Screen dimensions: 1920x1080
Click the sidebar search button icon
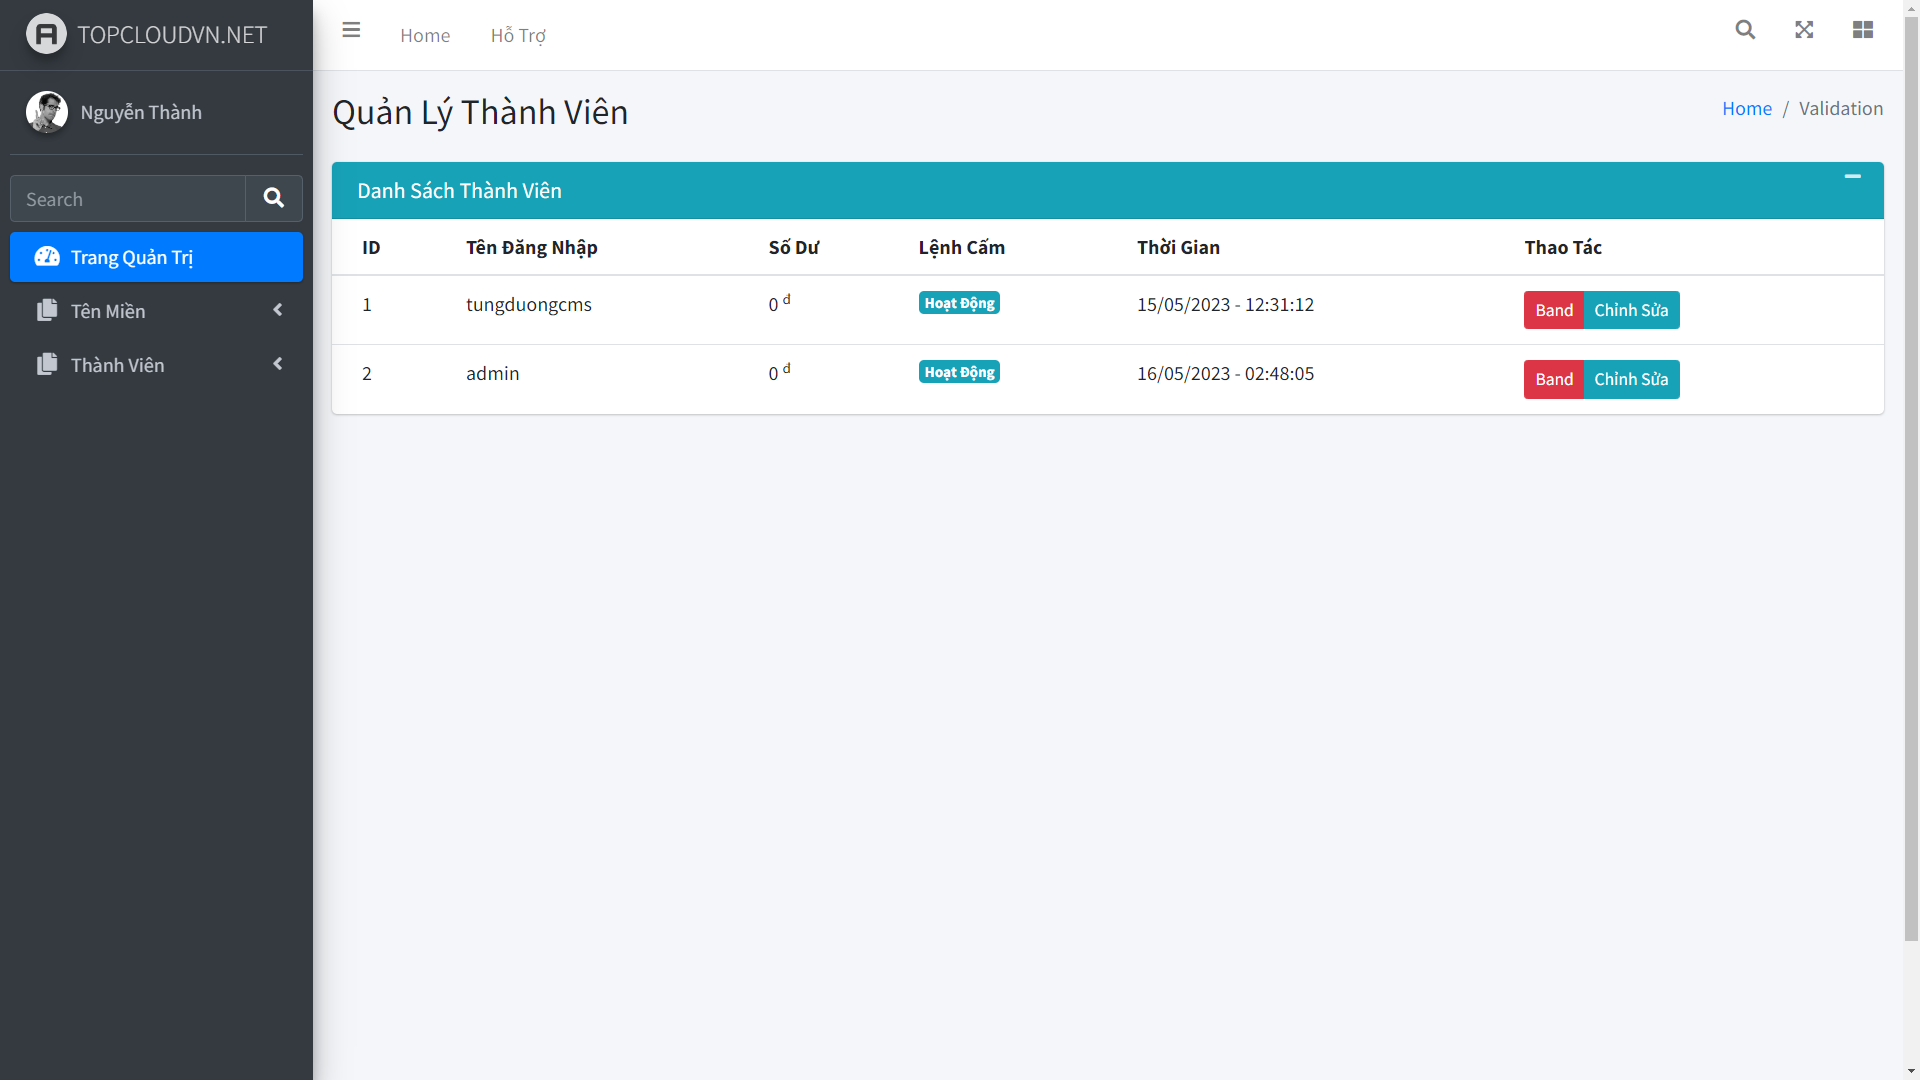273,198
